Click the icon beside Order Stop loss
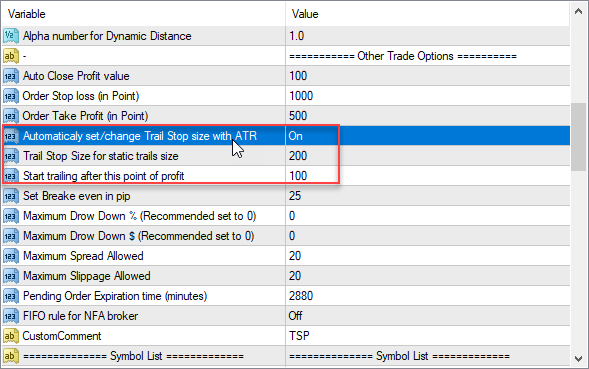This screenshot has width=589, height=369. click(11, 96)
